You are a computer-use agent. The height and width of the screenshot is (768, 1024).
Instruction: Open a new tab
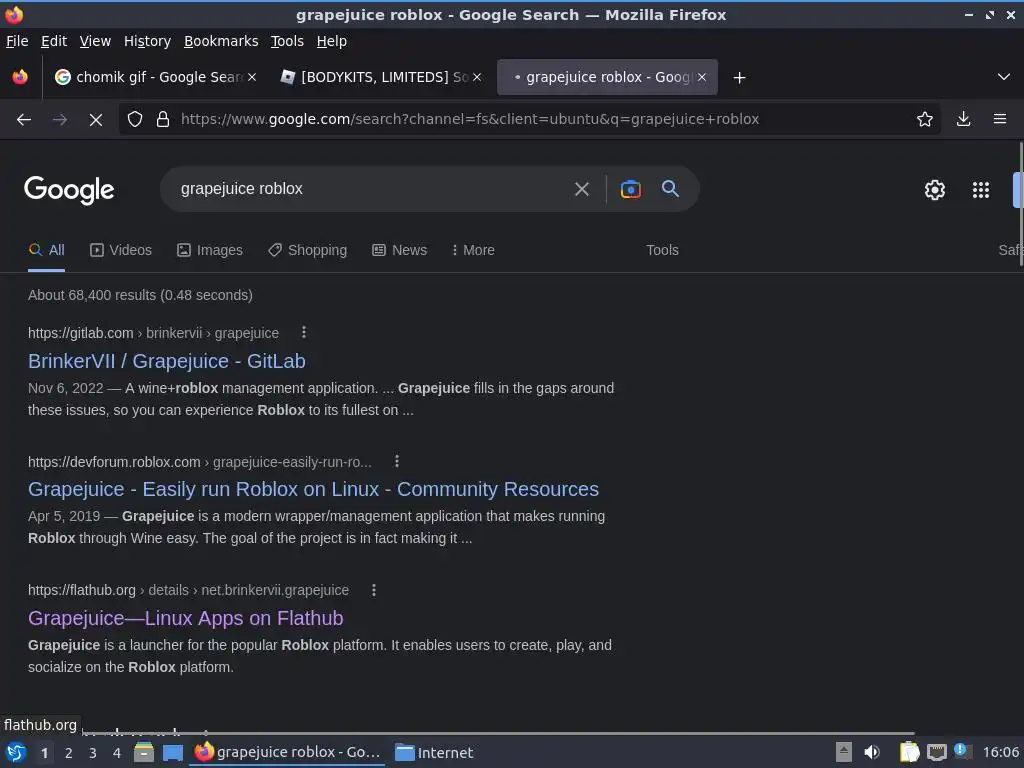click(739, 78)
